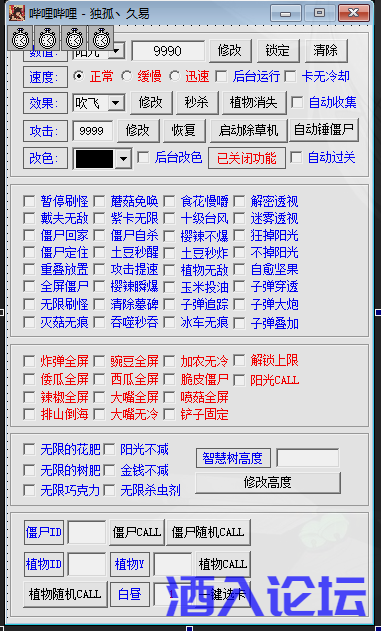Click the 僵尸随机CALL button
This screenshot has height=631, width=381.
pyautogui.click(x=208, y=532)
